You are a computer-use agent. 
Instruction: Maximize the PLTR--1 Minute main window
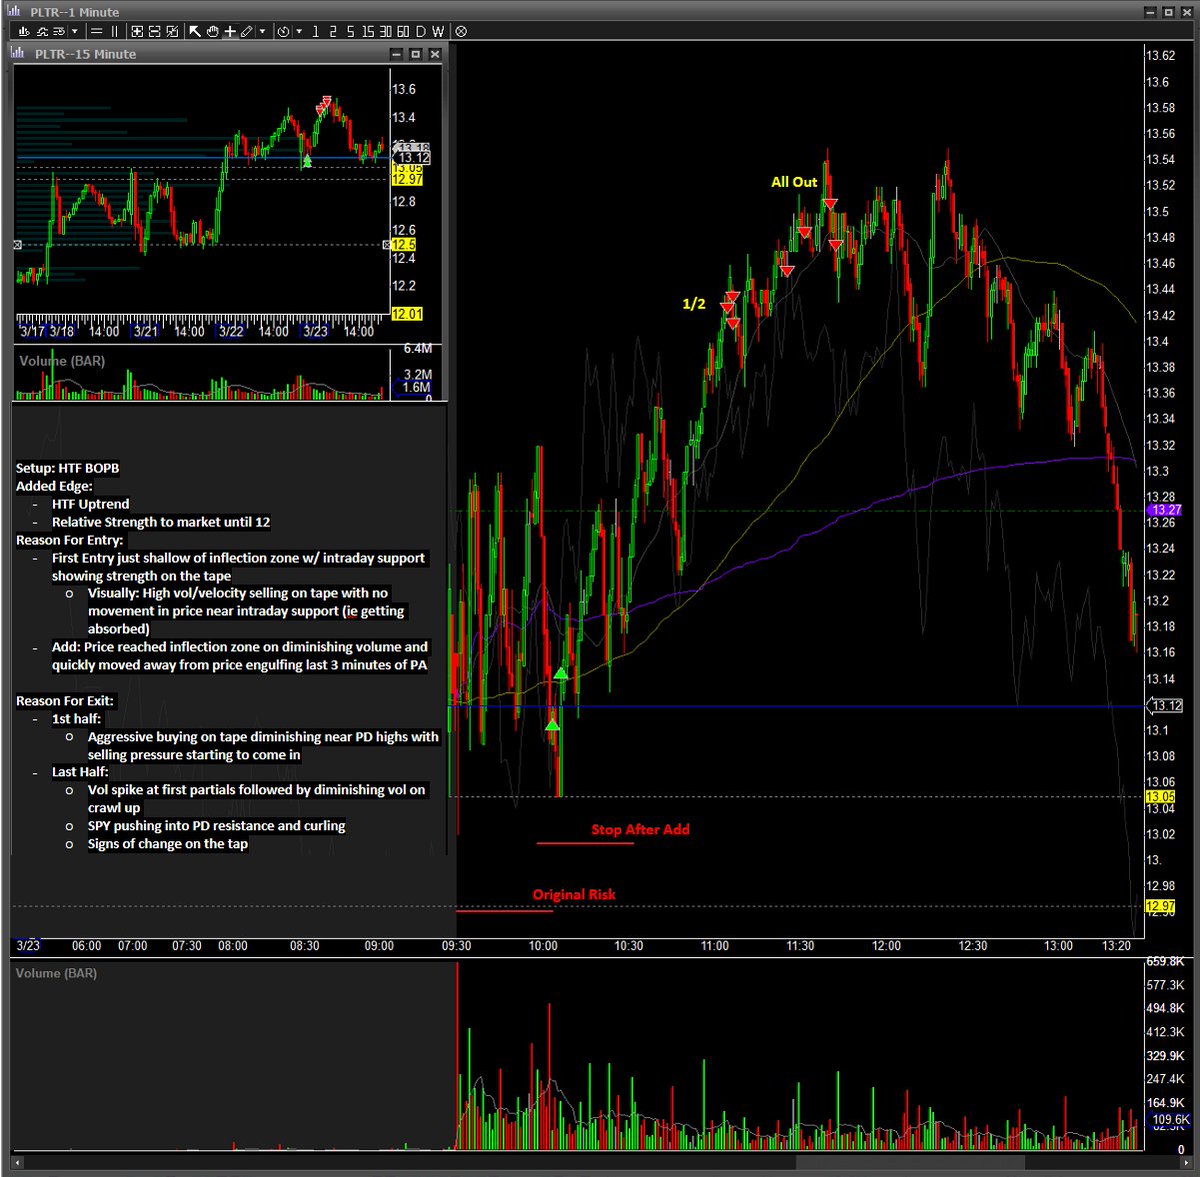coord(1169,12)
